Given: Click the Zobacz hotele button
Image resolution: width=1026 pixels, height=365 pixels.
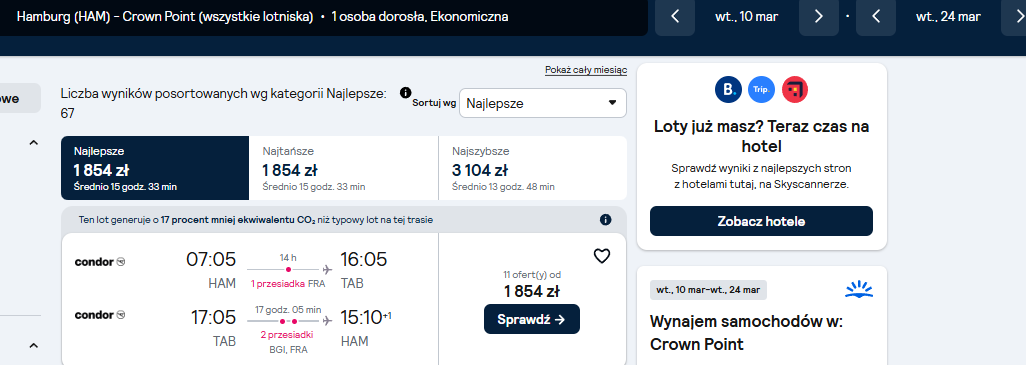Looking at the screenshot, I should click(x=761, y=221).
